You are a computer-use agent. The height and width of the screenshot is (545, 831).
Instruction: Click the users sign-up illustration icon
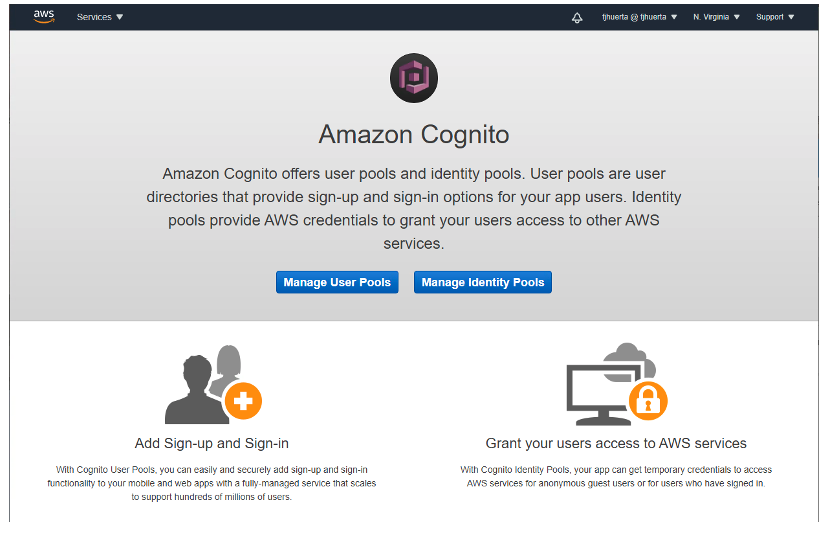pos(213,384)
